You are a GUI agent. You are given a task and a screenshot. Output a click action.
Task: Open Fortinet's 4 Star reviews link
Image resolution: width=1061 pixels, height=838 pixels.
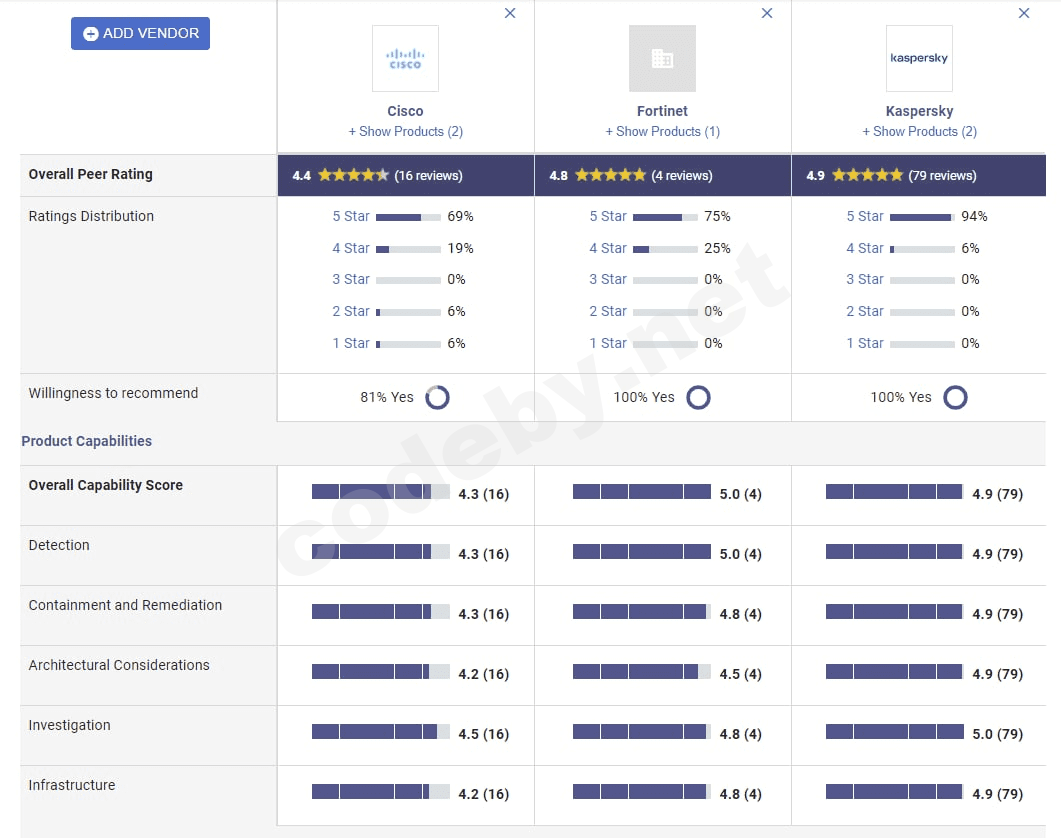pos(608,248)
